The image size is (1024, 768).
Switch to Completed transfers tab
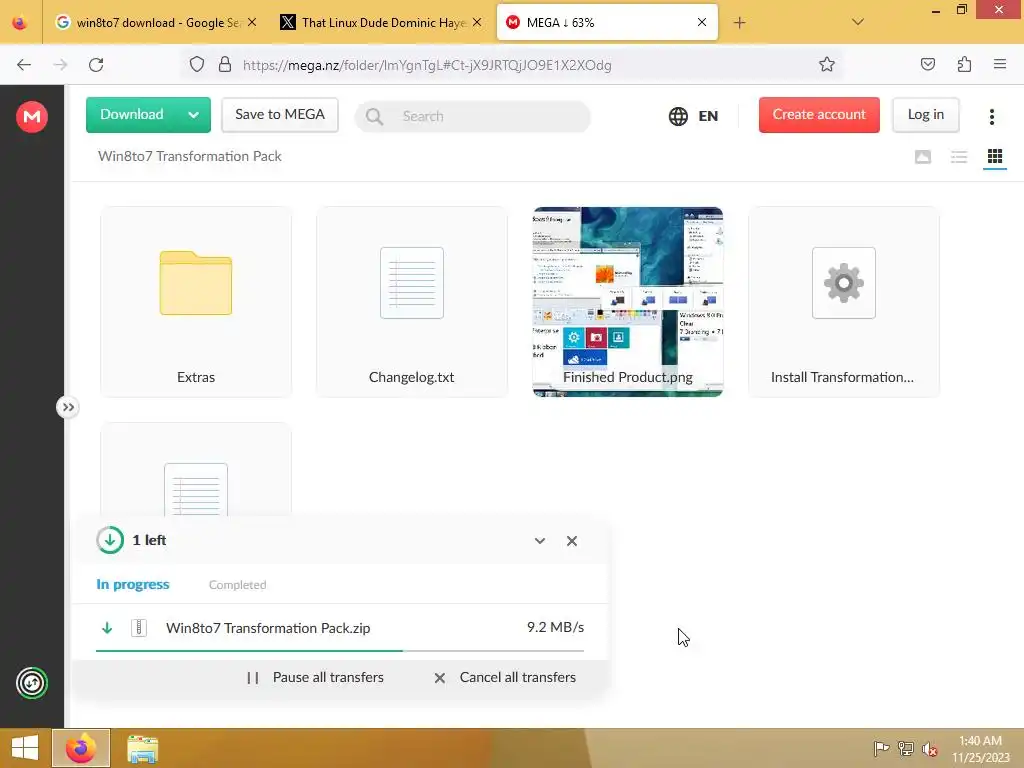point(237,585)
